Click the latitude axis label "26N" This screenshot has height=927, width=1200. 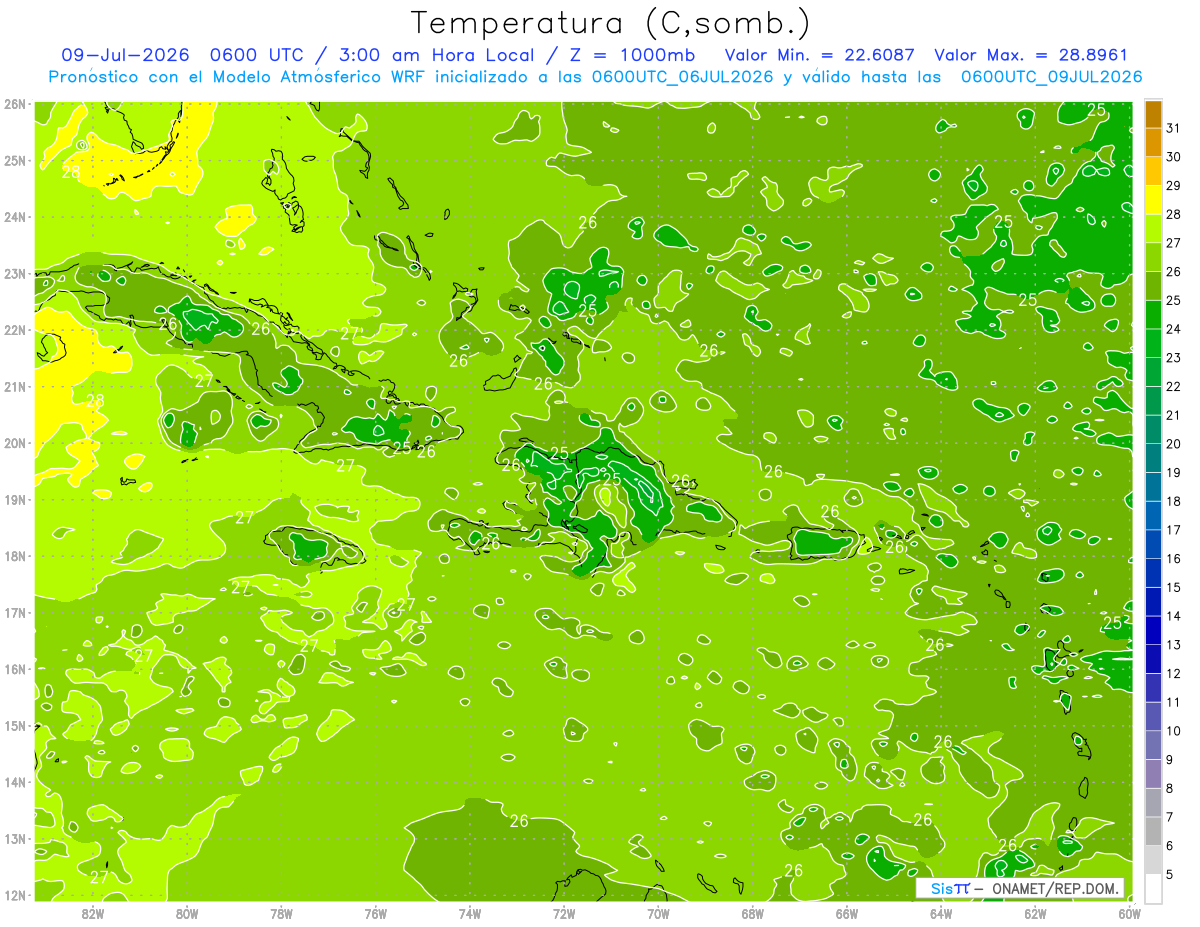[x=15, y=104]
